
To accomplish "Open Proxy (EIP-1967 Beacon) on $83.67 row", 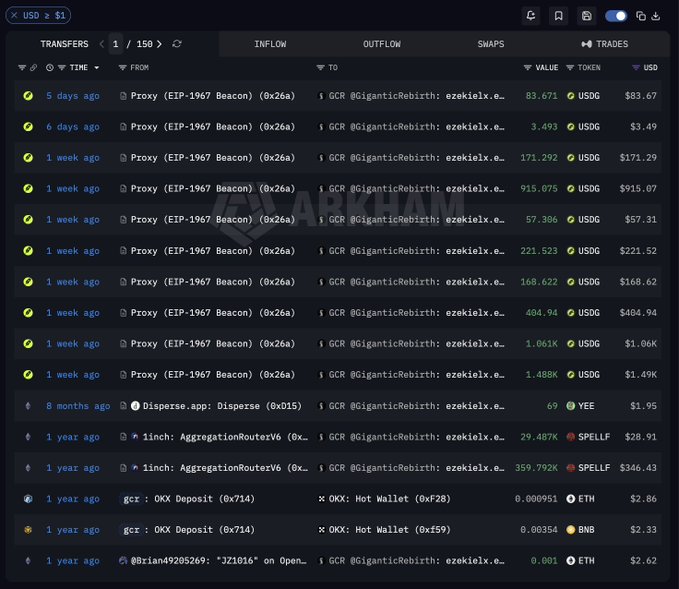I will click(213, 96).
